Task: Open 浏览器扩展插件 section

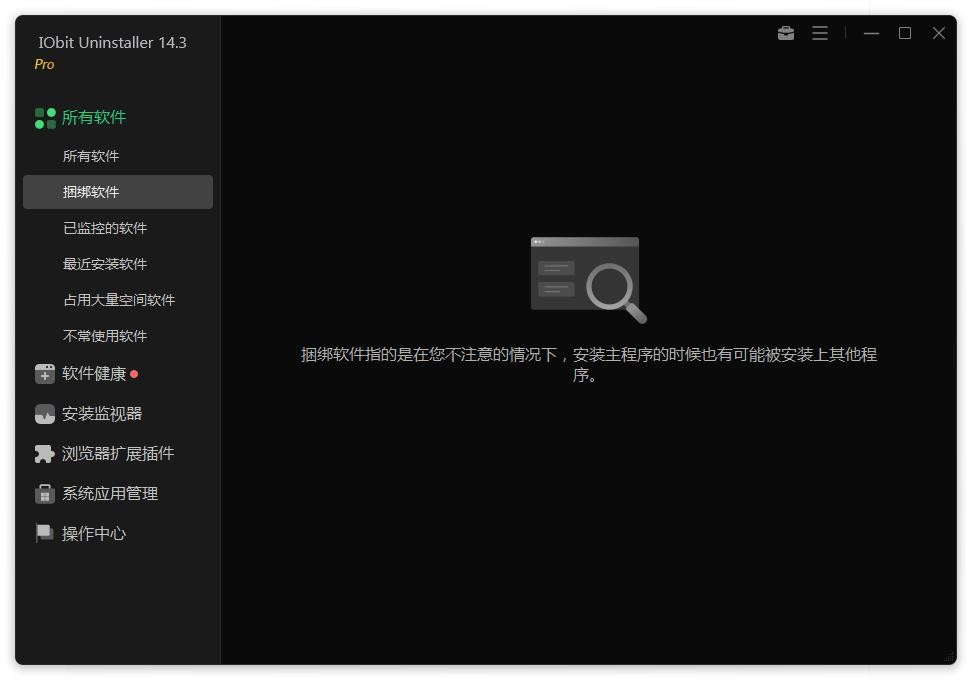Action: tap(118, 454)
